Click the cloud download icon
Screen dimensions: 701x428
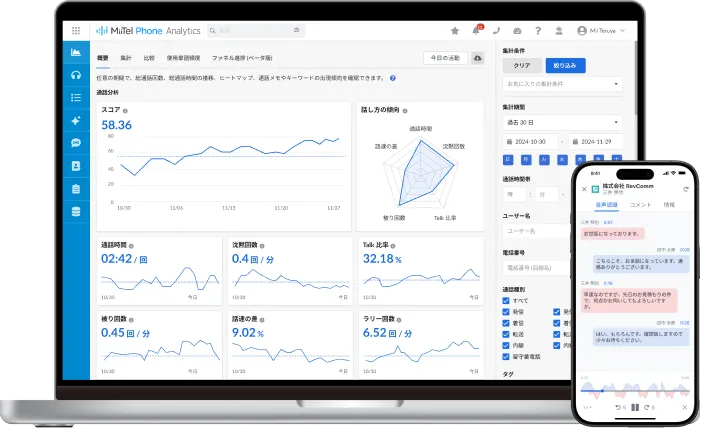(x=477, y=59)
